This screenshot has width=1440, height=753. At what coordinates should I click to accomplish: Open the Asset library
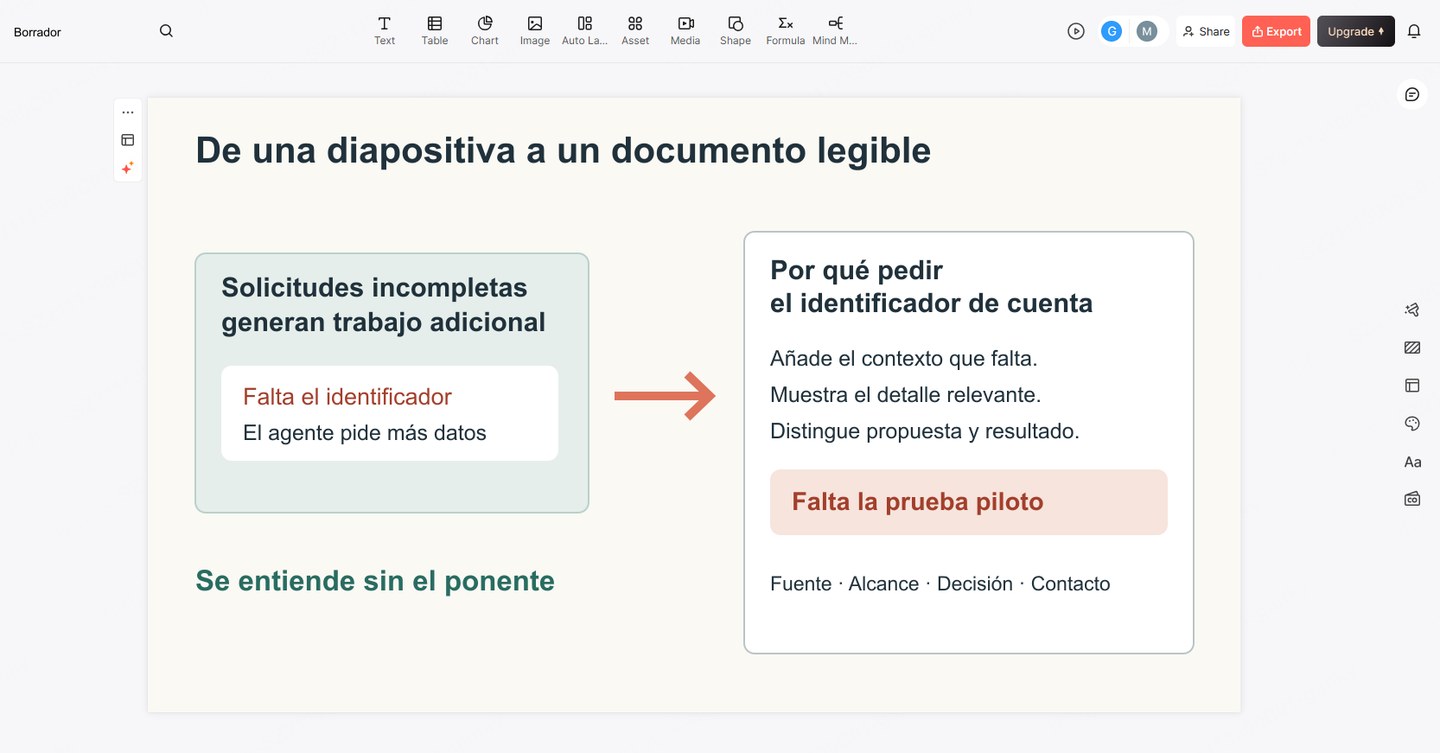(635, 31)
